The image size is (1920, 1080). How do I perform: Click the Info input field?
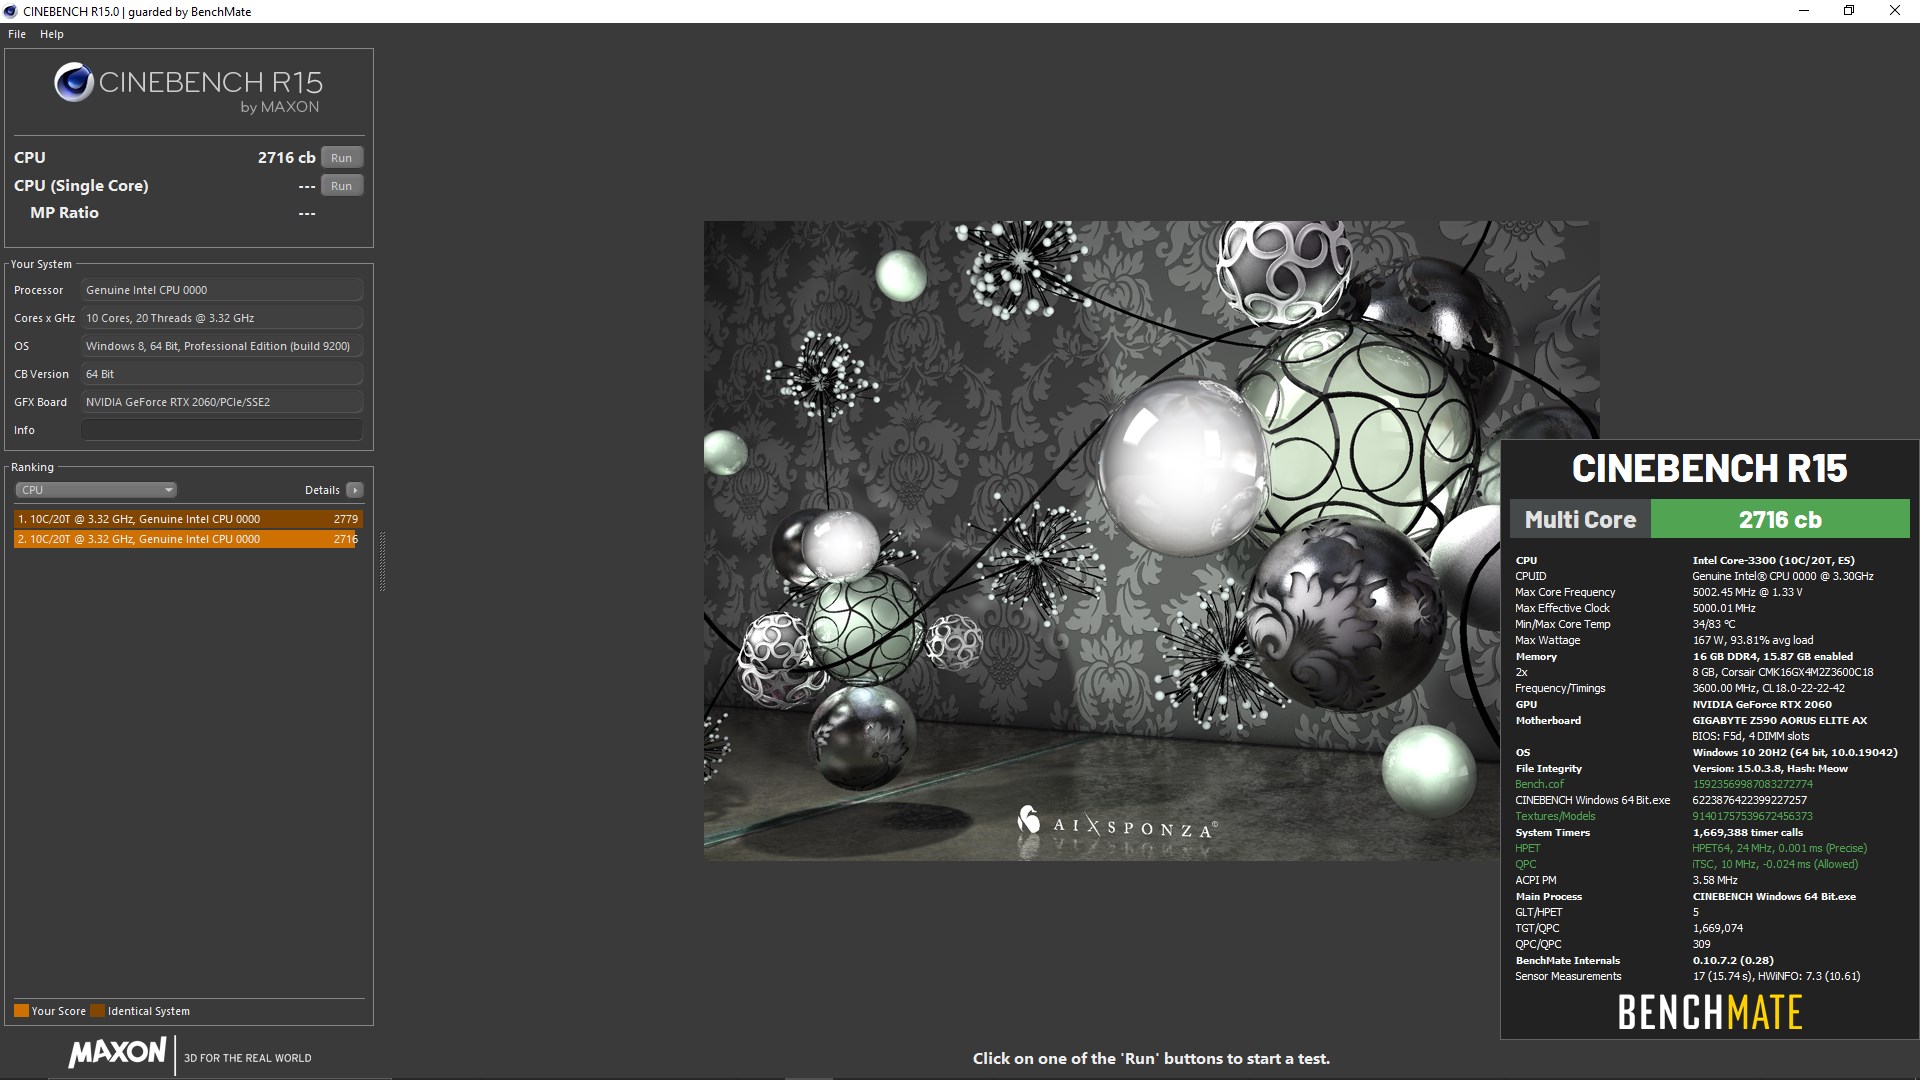(x=222, y=430)
